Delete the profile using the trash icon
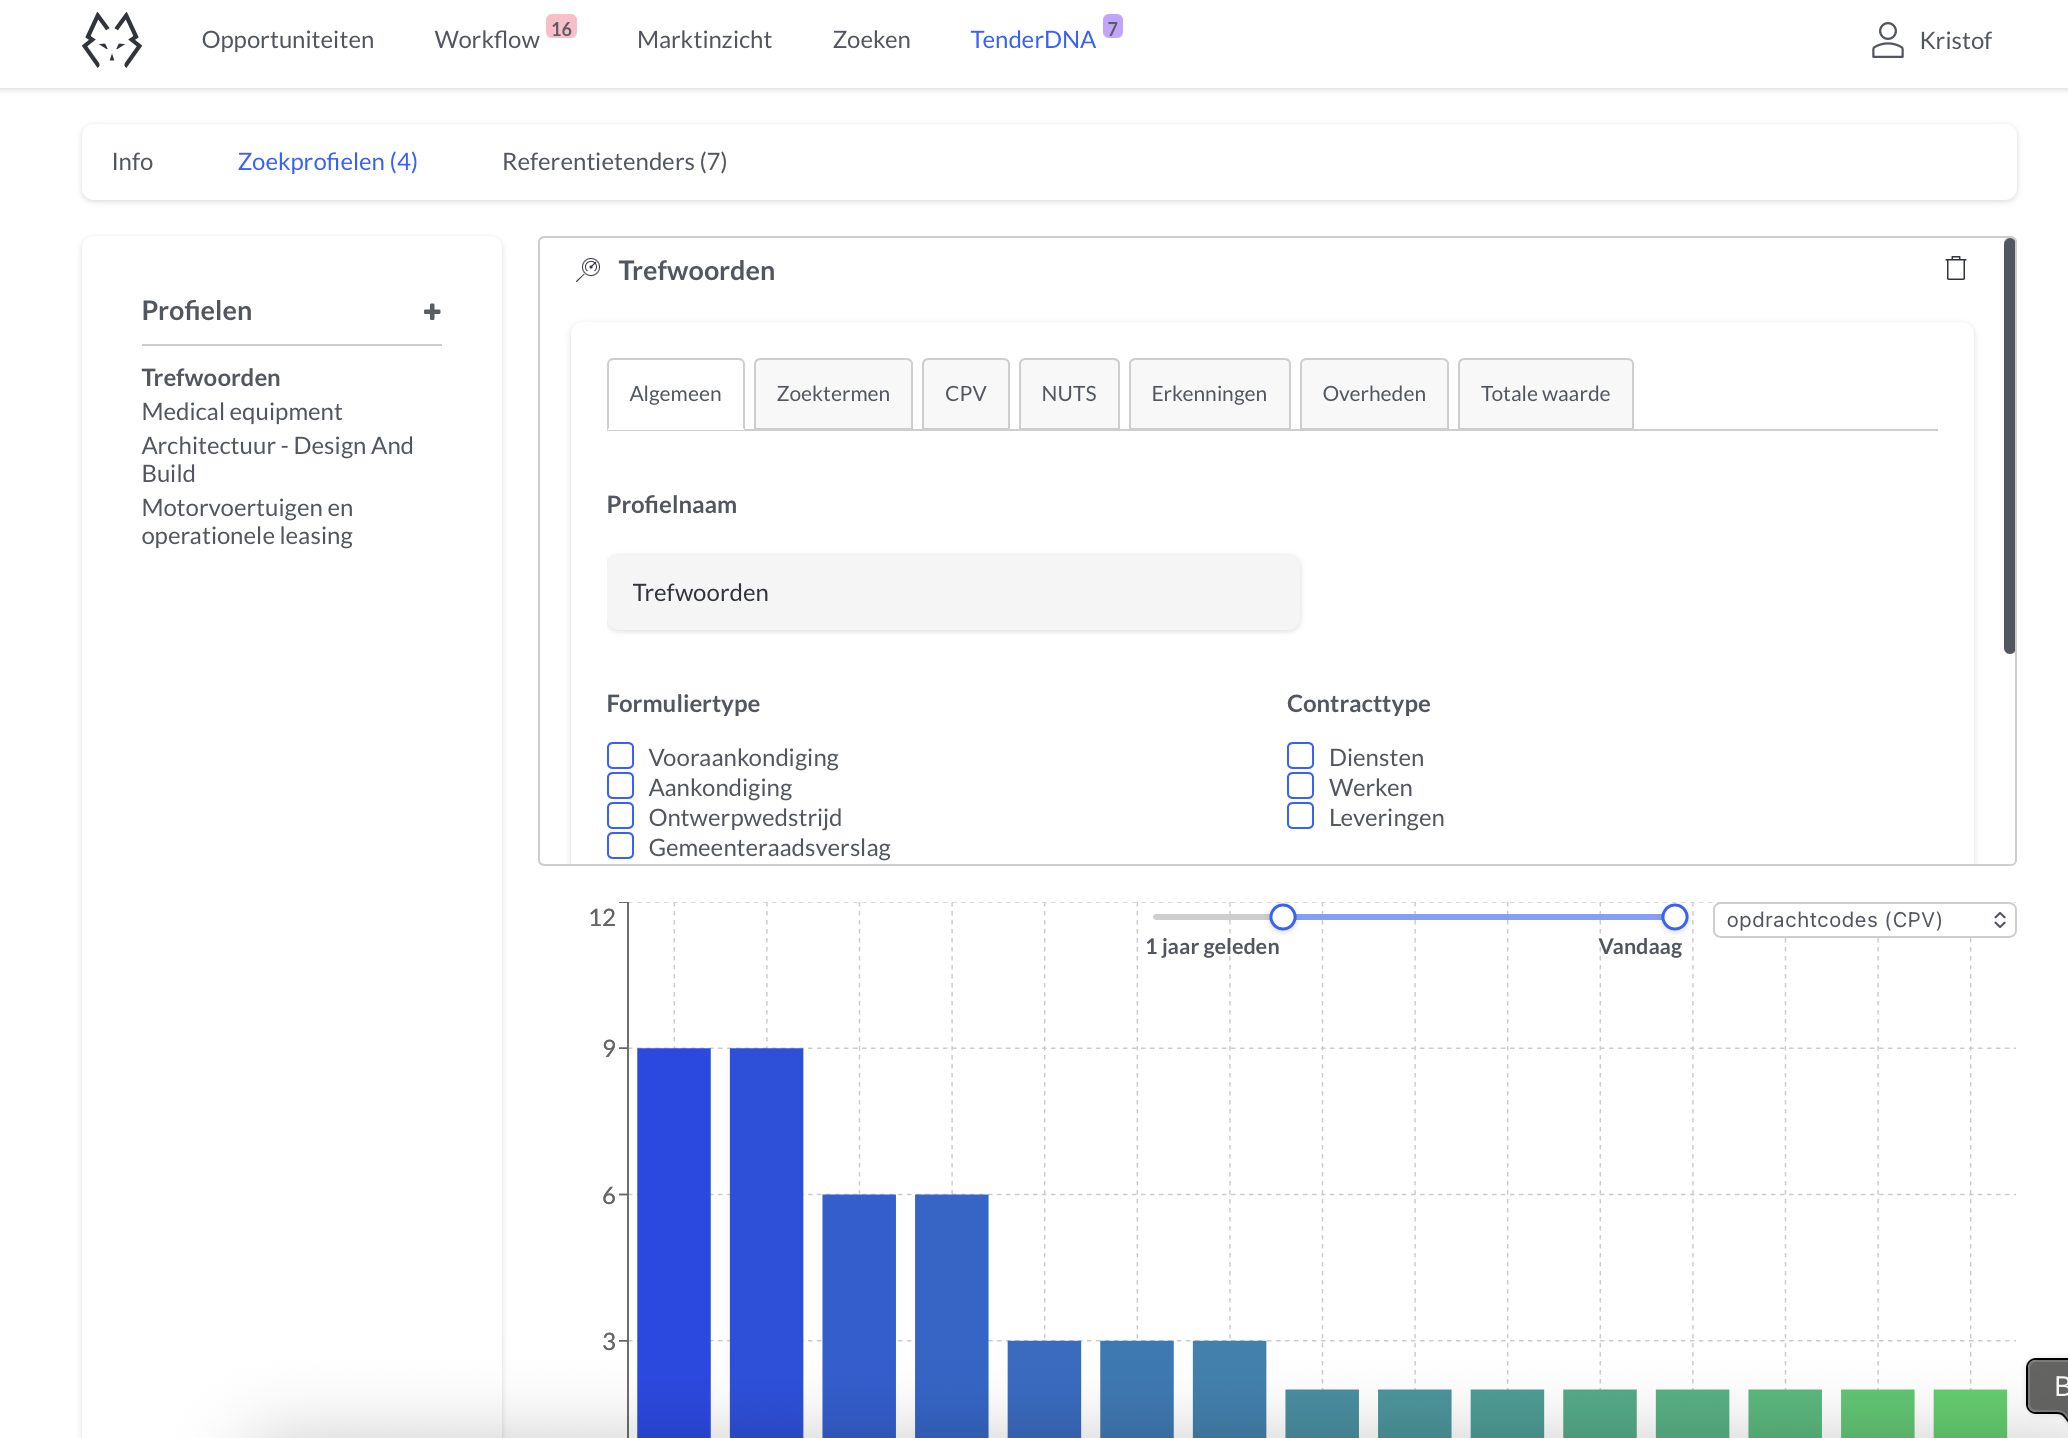The width and height of the screenshot is (2068, 1438). tap(1956, 268)
